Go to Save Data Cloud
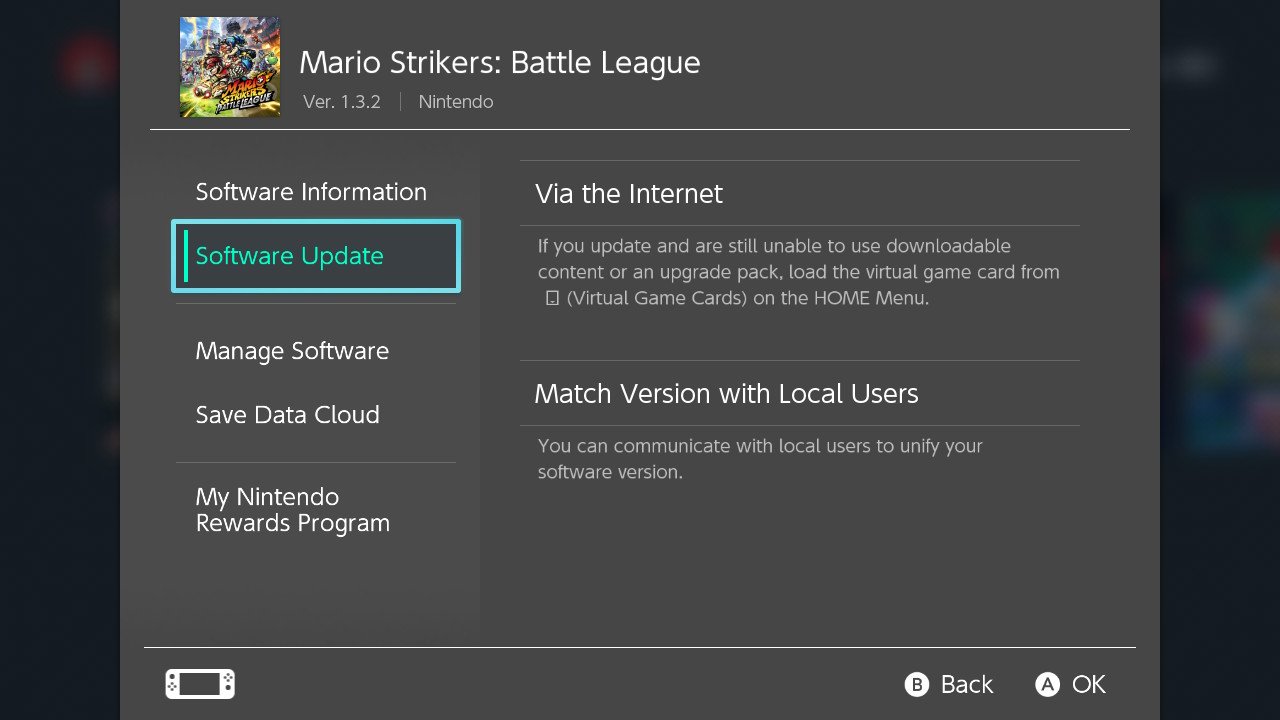The image size is (1280, 720). click(288, 415)
